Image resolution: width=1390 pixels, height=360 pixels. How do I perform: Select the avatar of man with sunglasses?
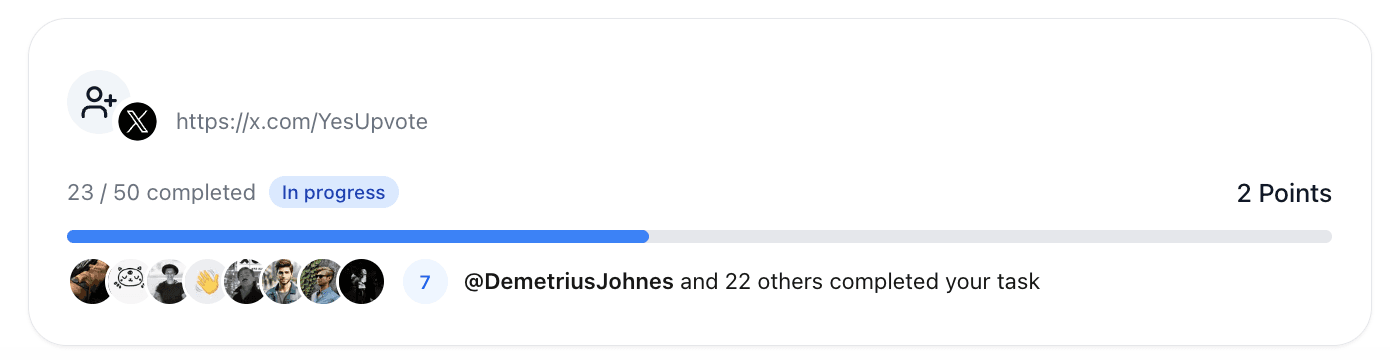click(322, 282)
